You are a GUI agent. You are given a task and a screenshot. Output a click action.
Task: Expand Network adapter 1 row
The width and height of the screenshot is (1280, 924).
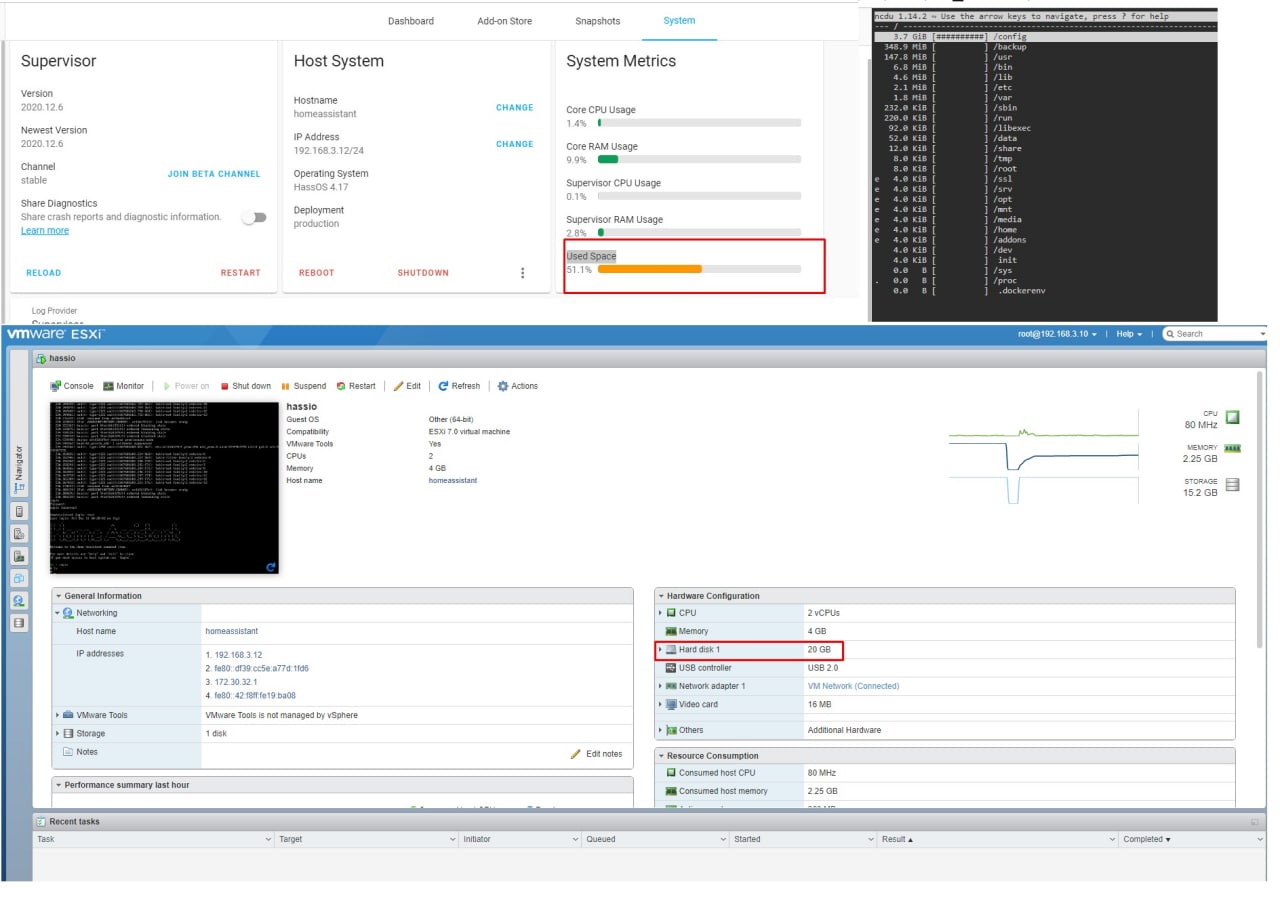click(660, 686)
